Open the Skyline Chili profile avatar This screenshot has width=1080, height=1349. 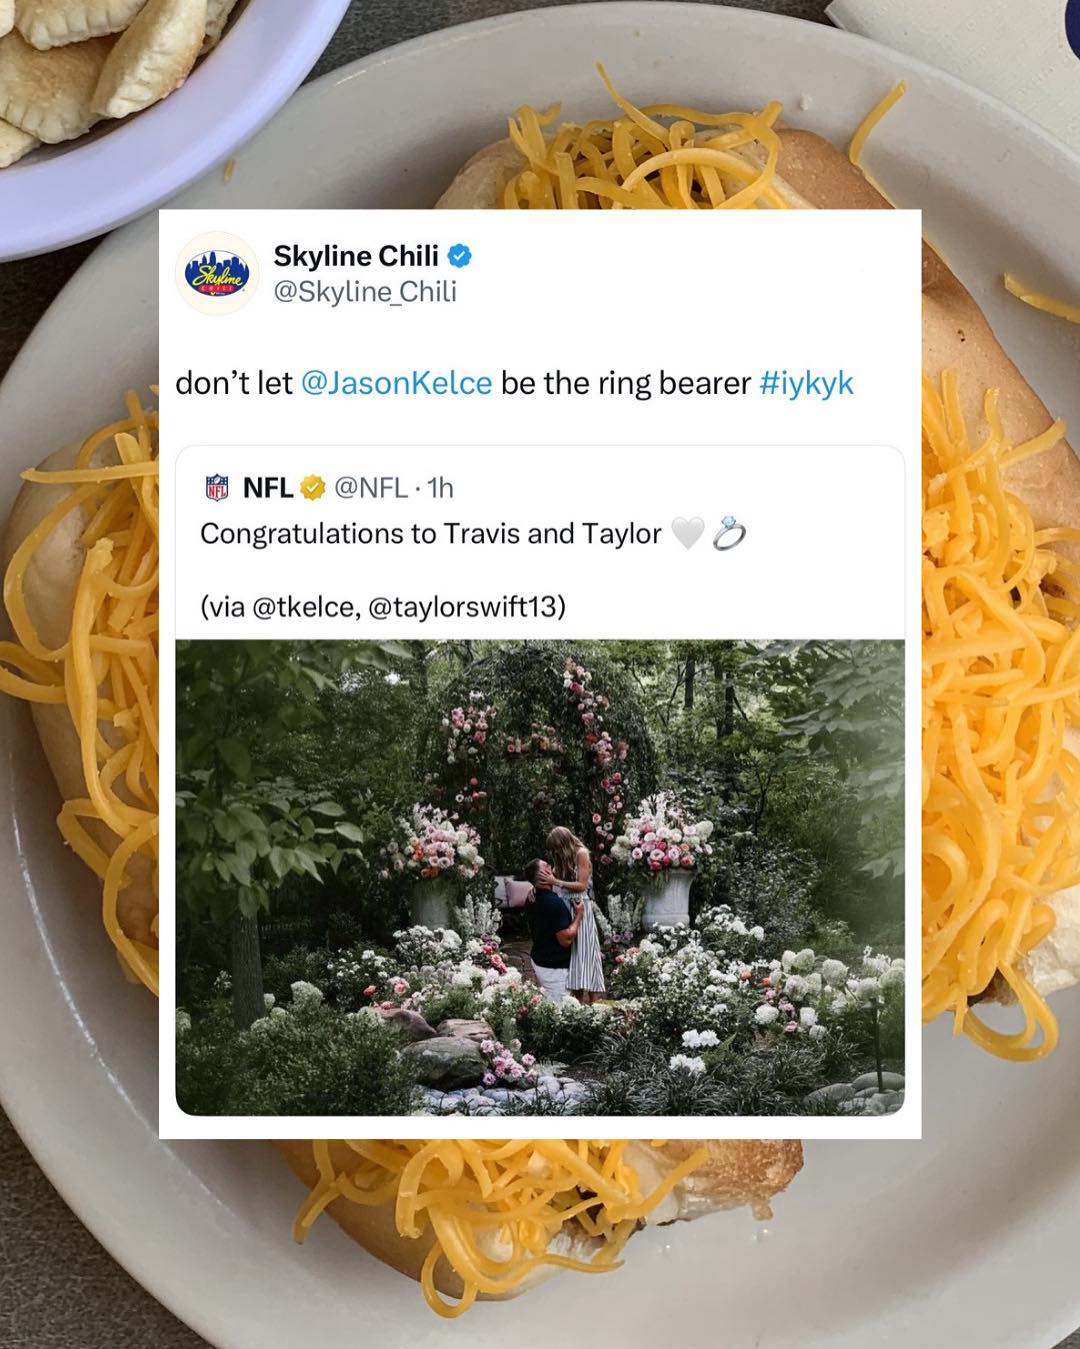(x=217, y=273)
